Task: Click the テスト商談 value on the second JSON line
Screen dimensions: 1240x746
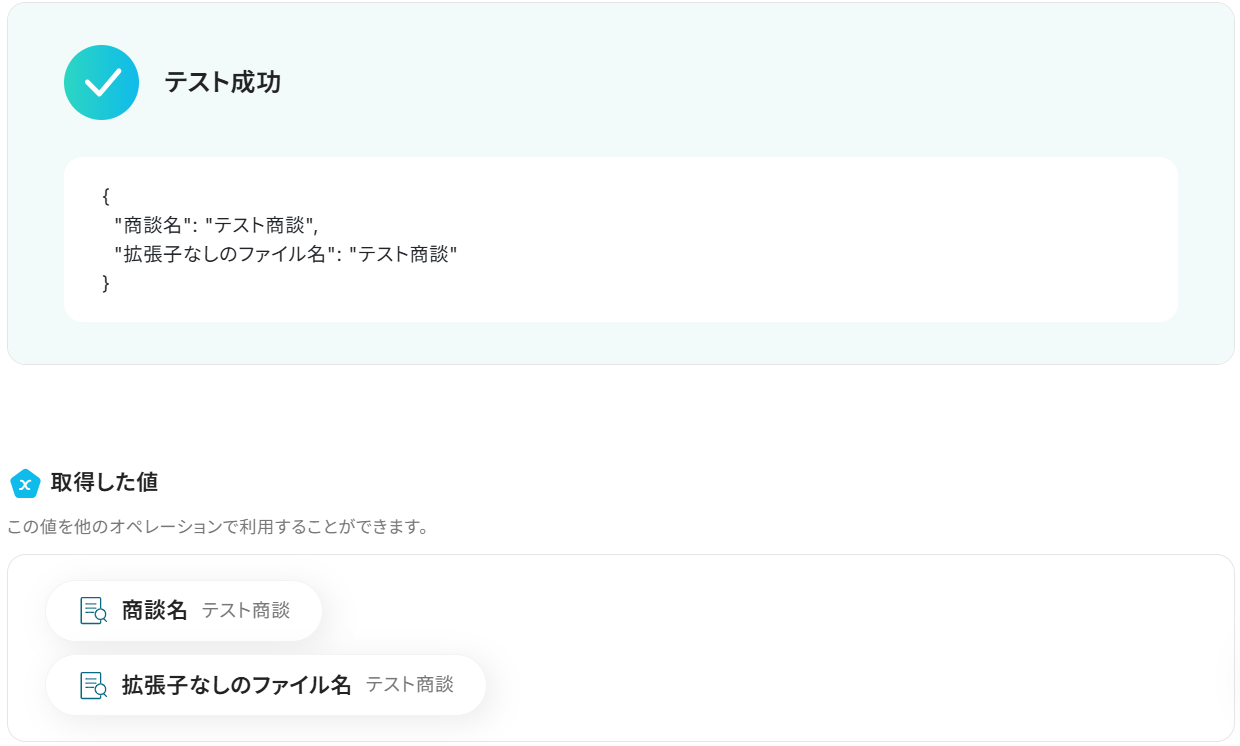Action: point(404,254)
